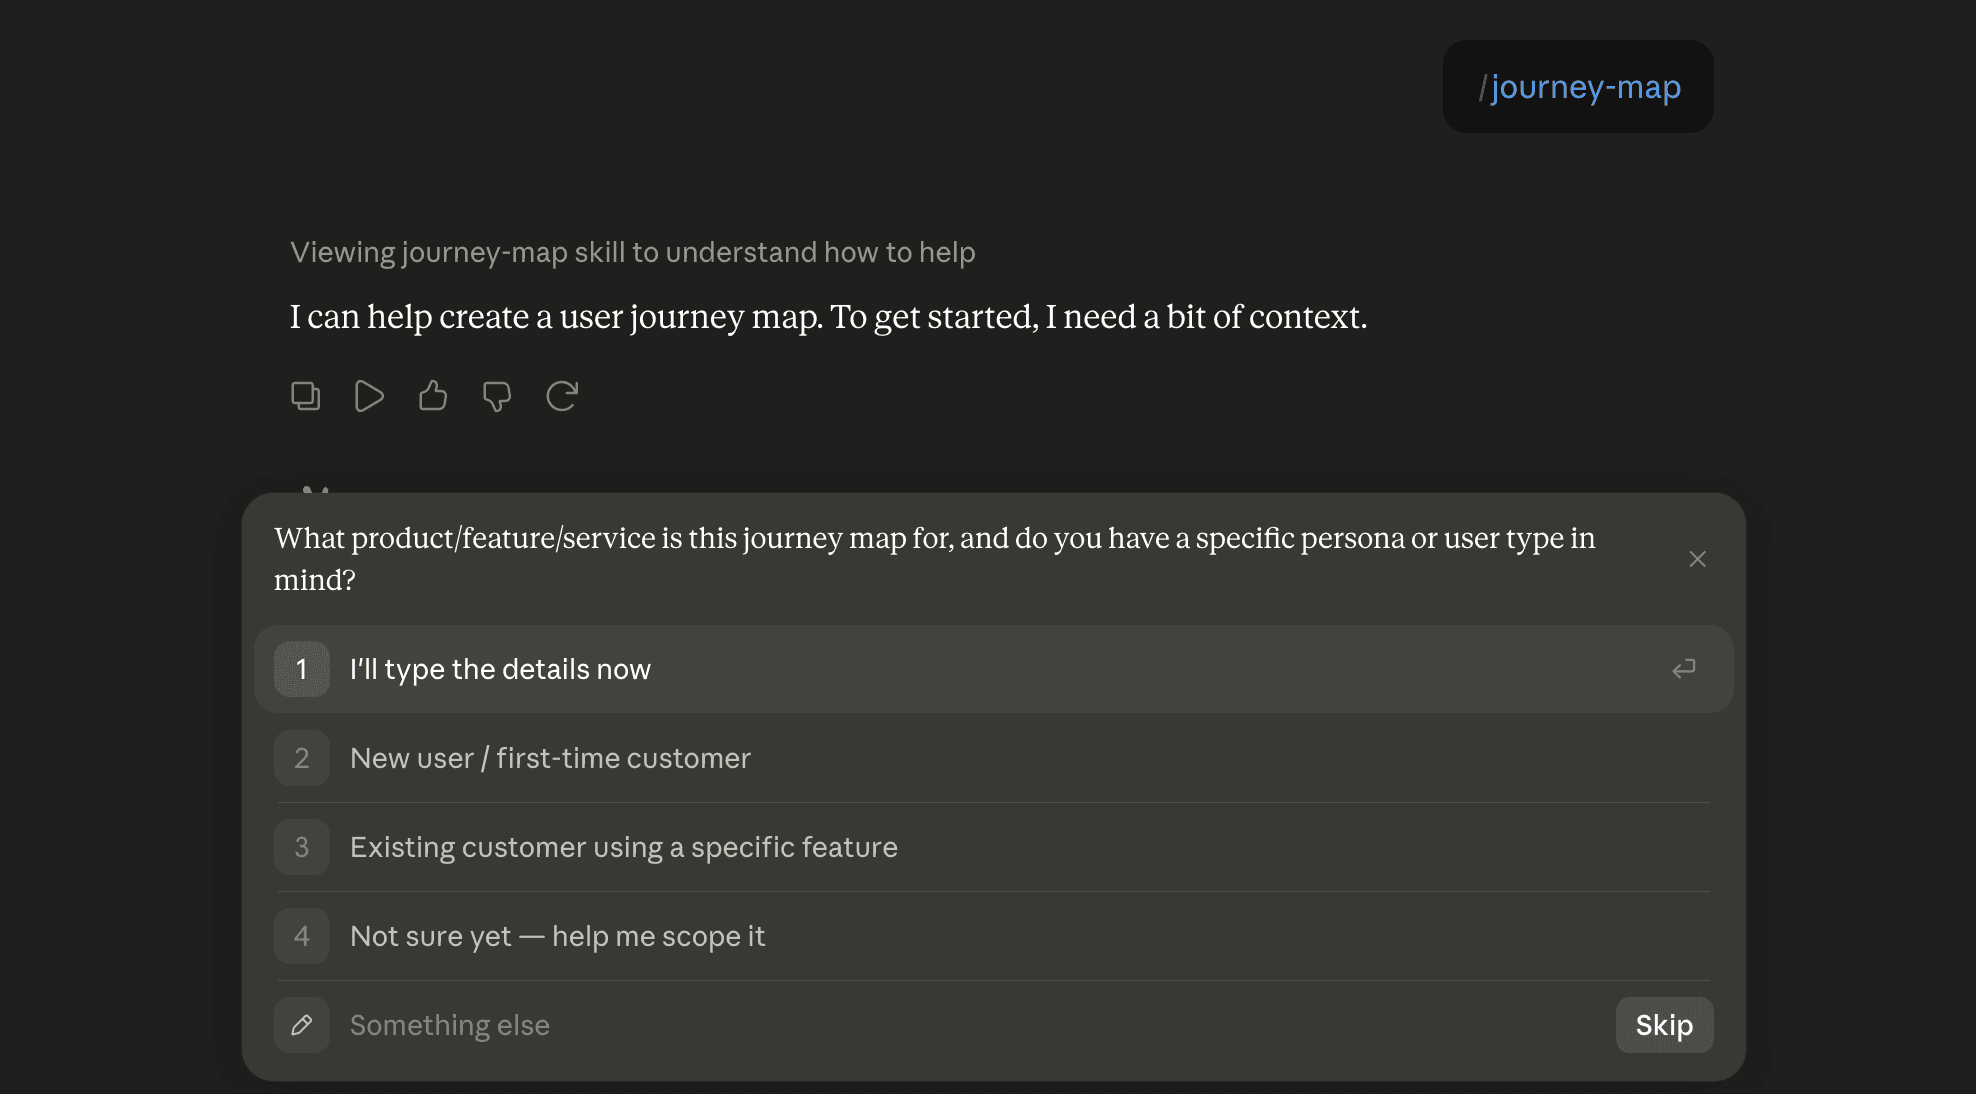Image resolution: width=1976 pixels, height=1094 pixels.
Task: Click the text 'I can help create a user journey map'
Action: [556, 317]
